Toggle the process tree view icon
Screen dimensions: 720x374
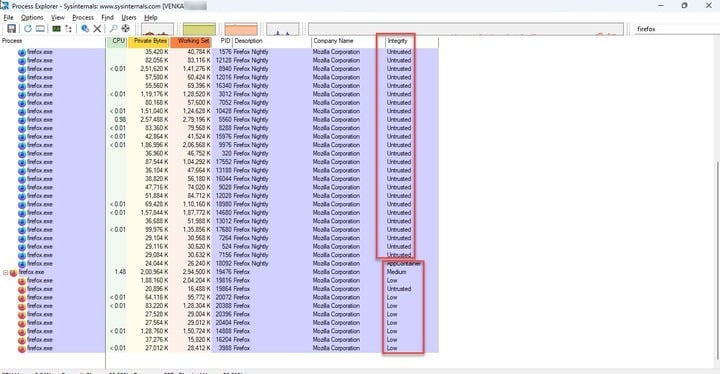tap(68, 28)
